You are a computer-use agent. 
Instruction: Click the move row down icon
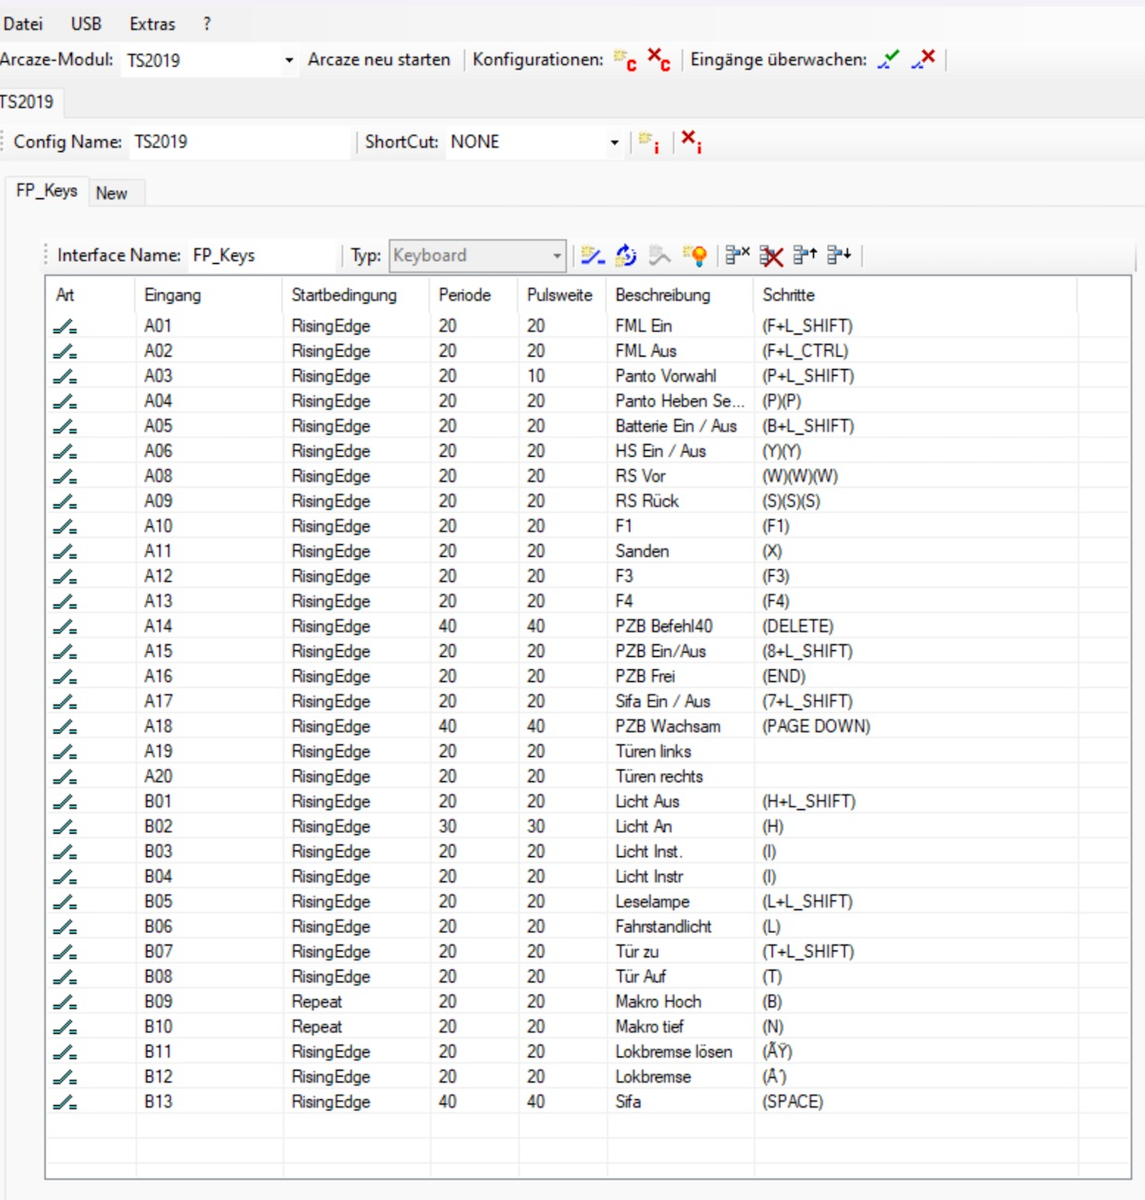[x=839, y=256]
